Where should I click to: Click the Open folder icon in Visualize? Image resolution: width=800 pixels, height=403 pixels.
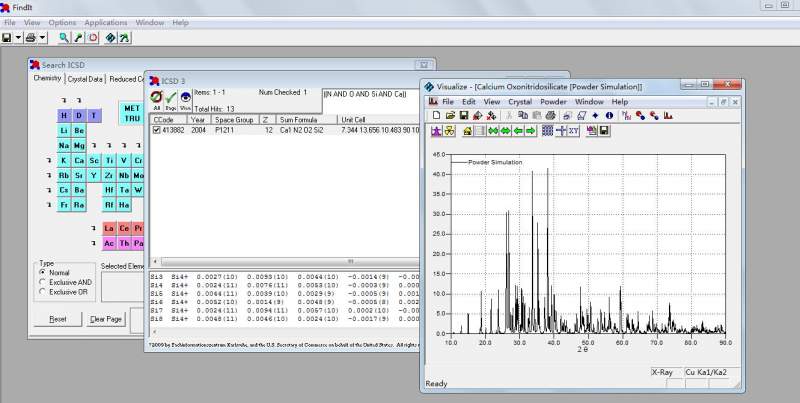[x=450, y=115]
